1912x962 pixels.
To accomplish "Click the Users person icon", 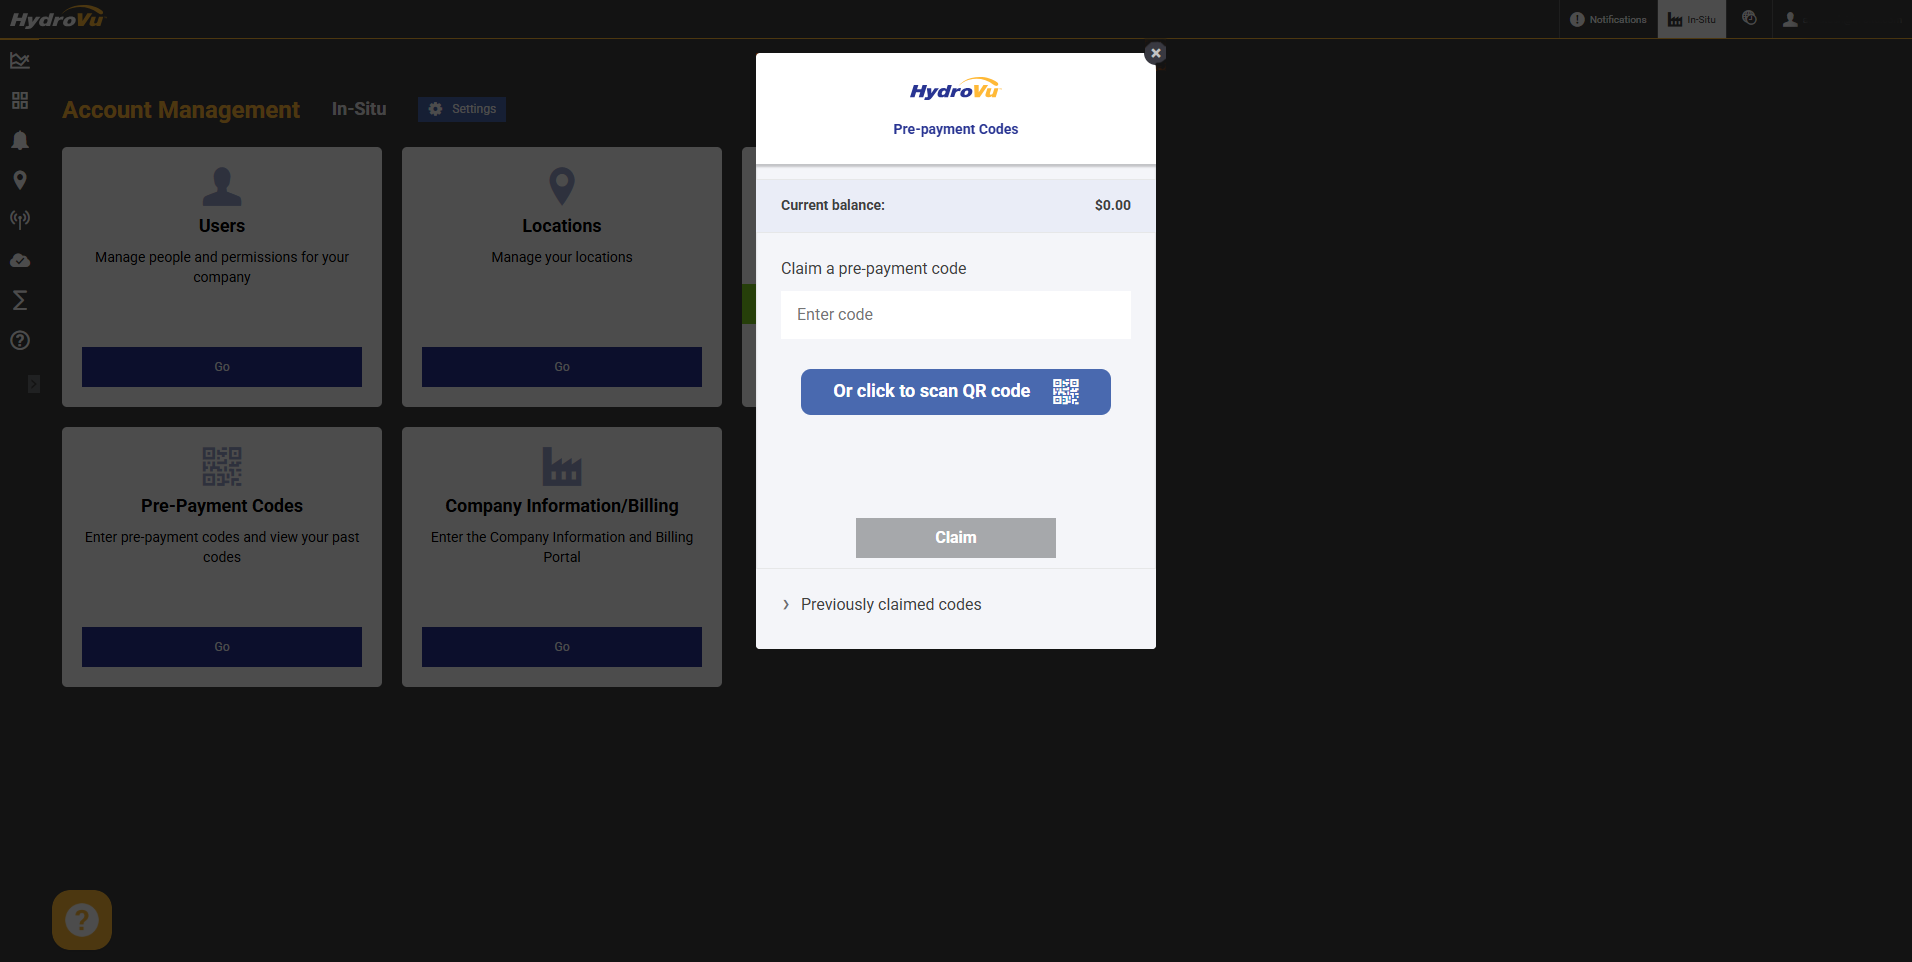I will coord(222,186).
